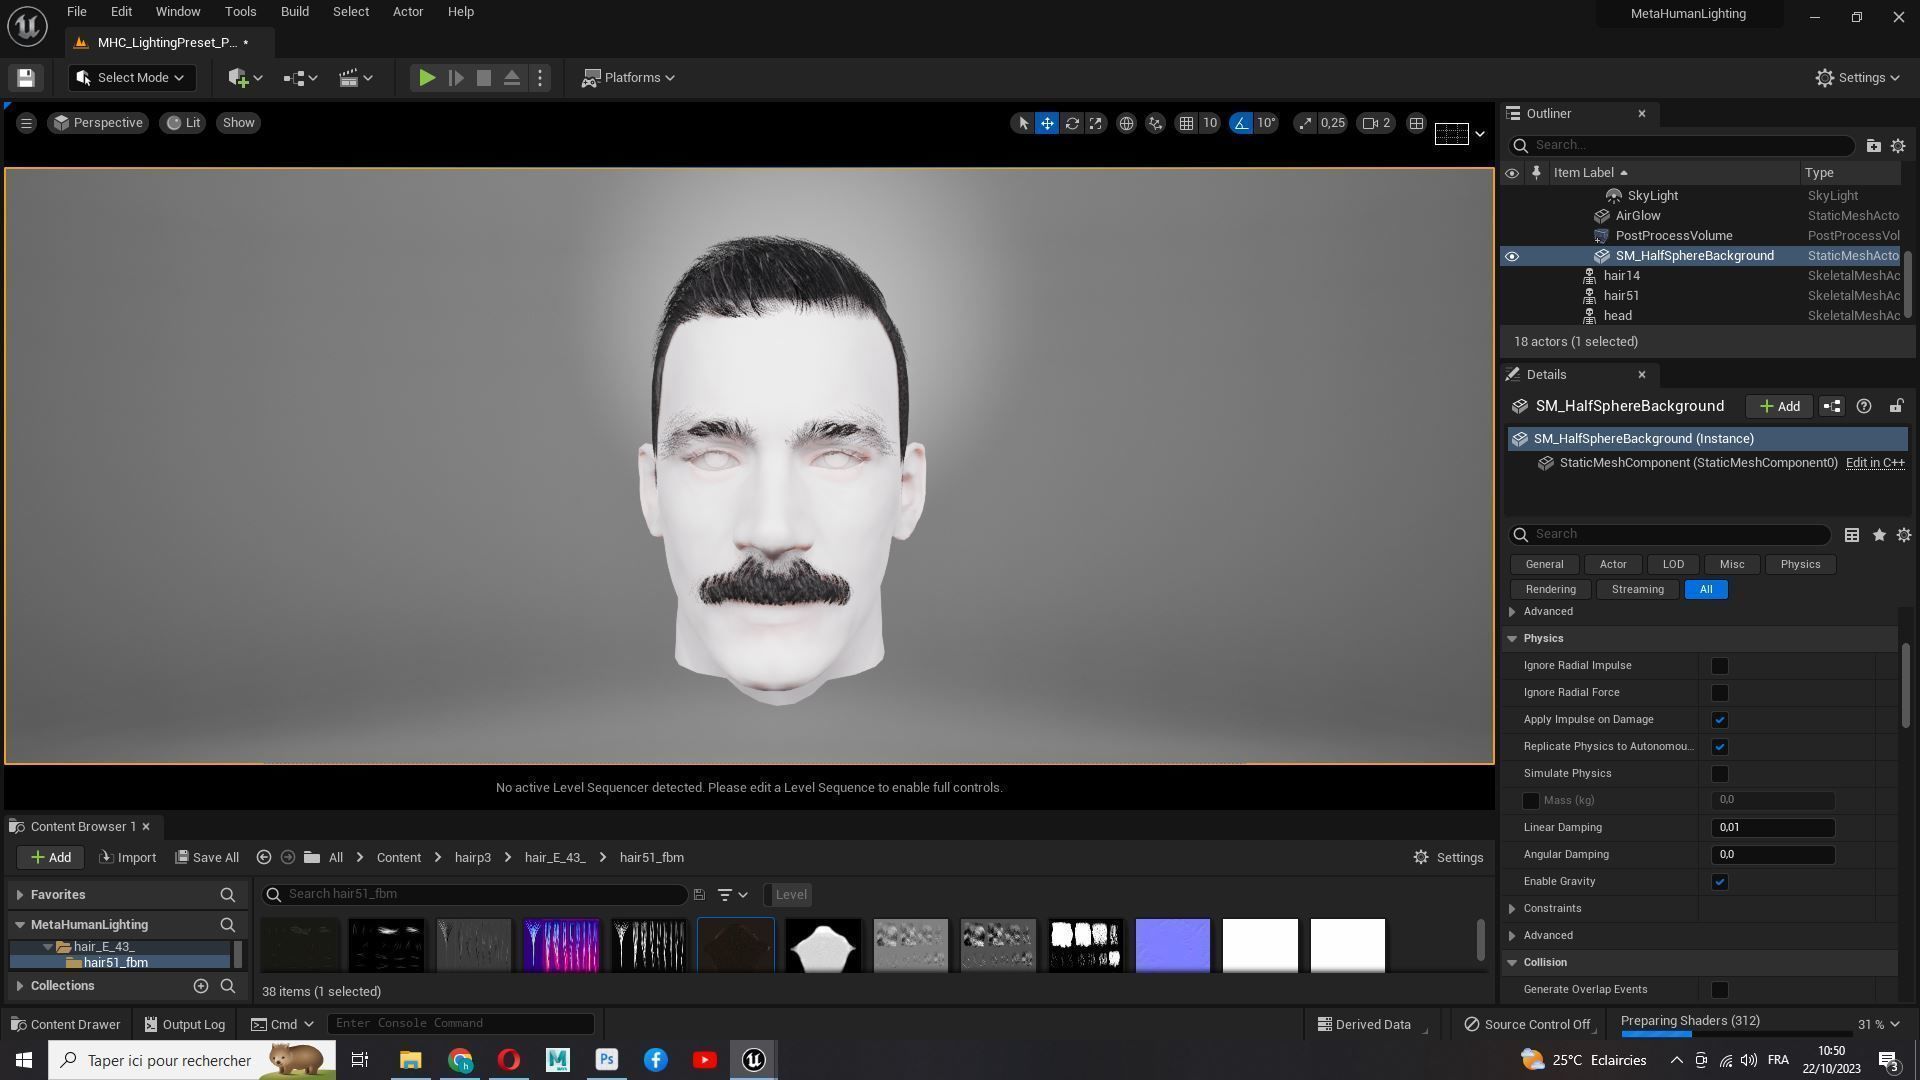Open the viewport Show menu
1920x1080 pixels.
click(238, 123)
